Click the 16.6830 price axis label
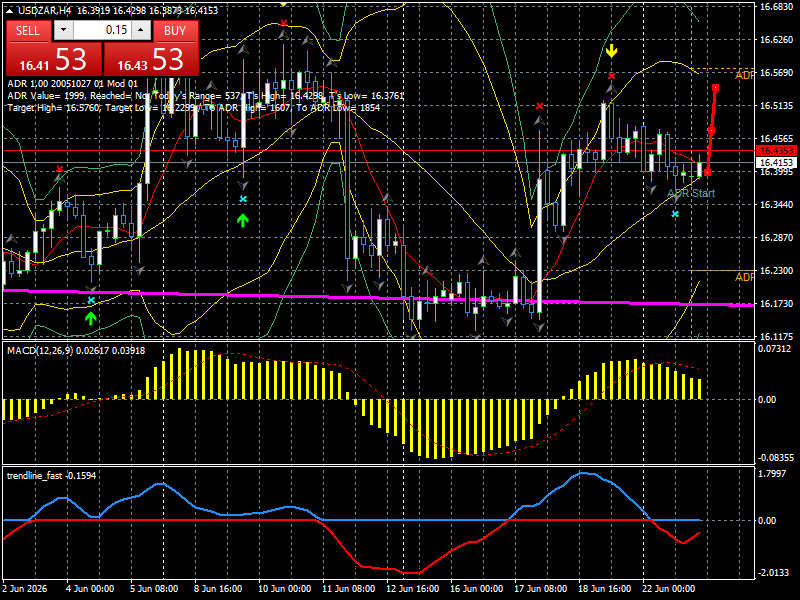 point(777,7)
